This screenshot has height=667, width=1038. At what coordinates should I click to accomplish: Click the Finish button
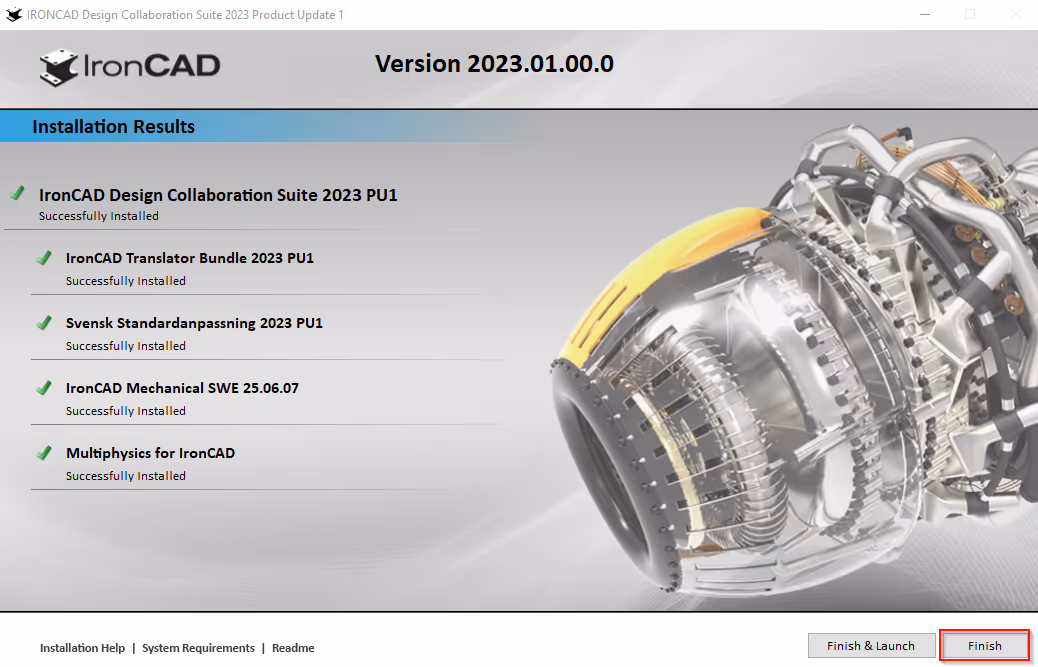[984, 646]
